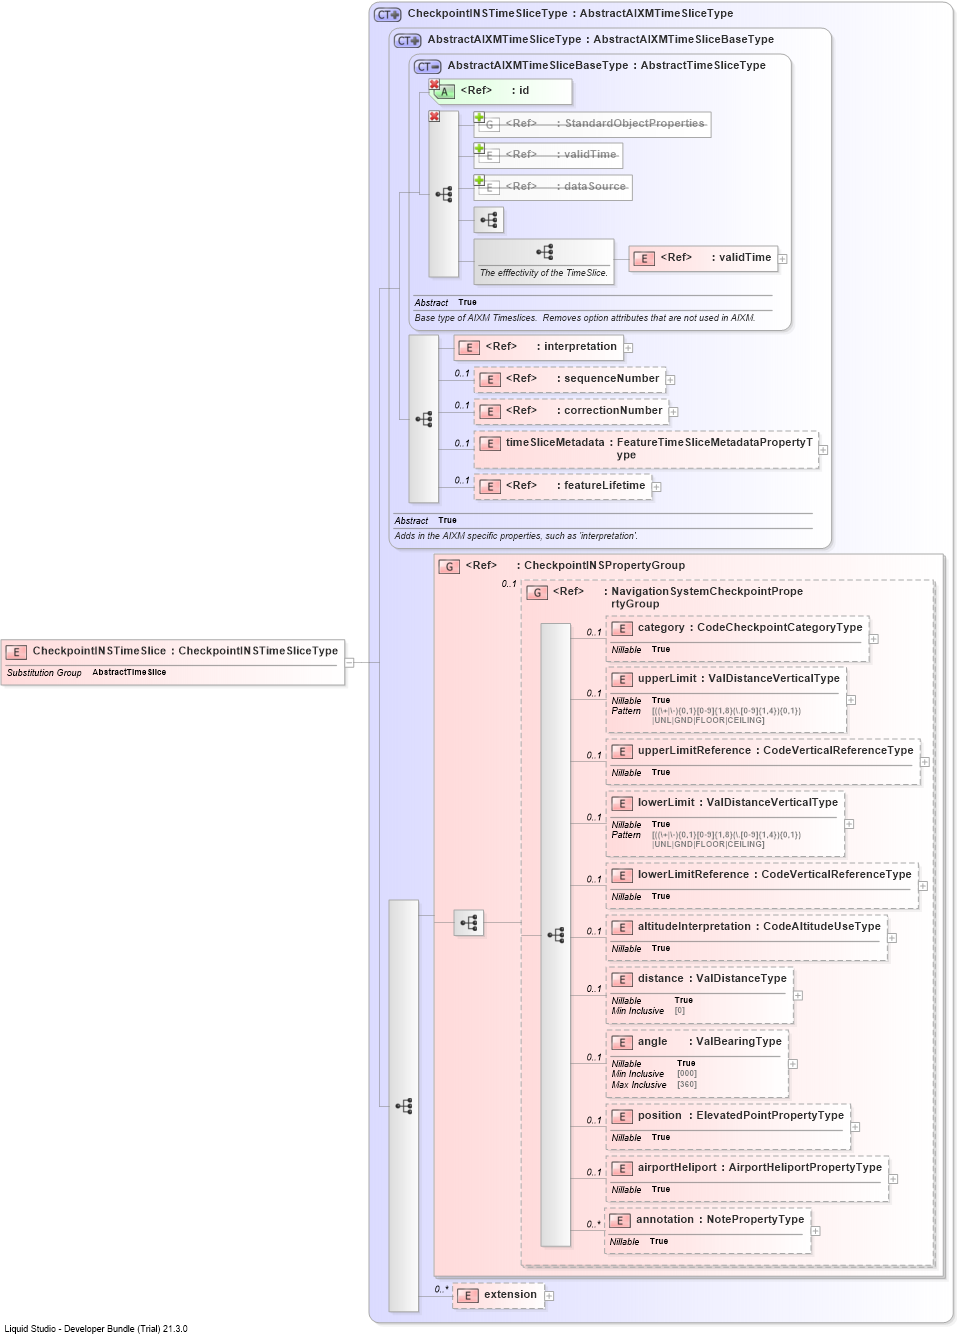
Task: Expand the extension element
Action: coord(549,1296)
